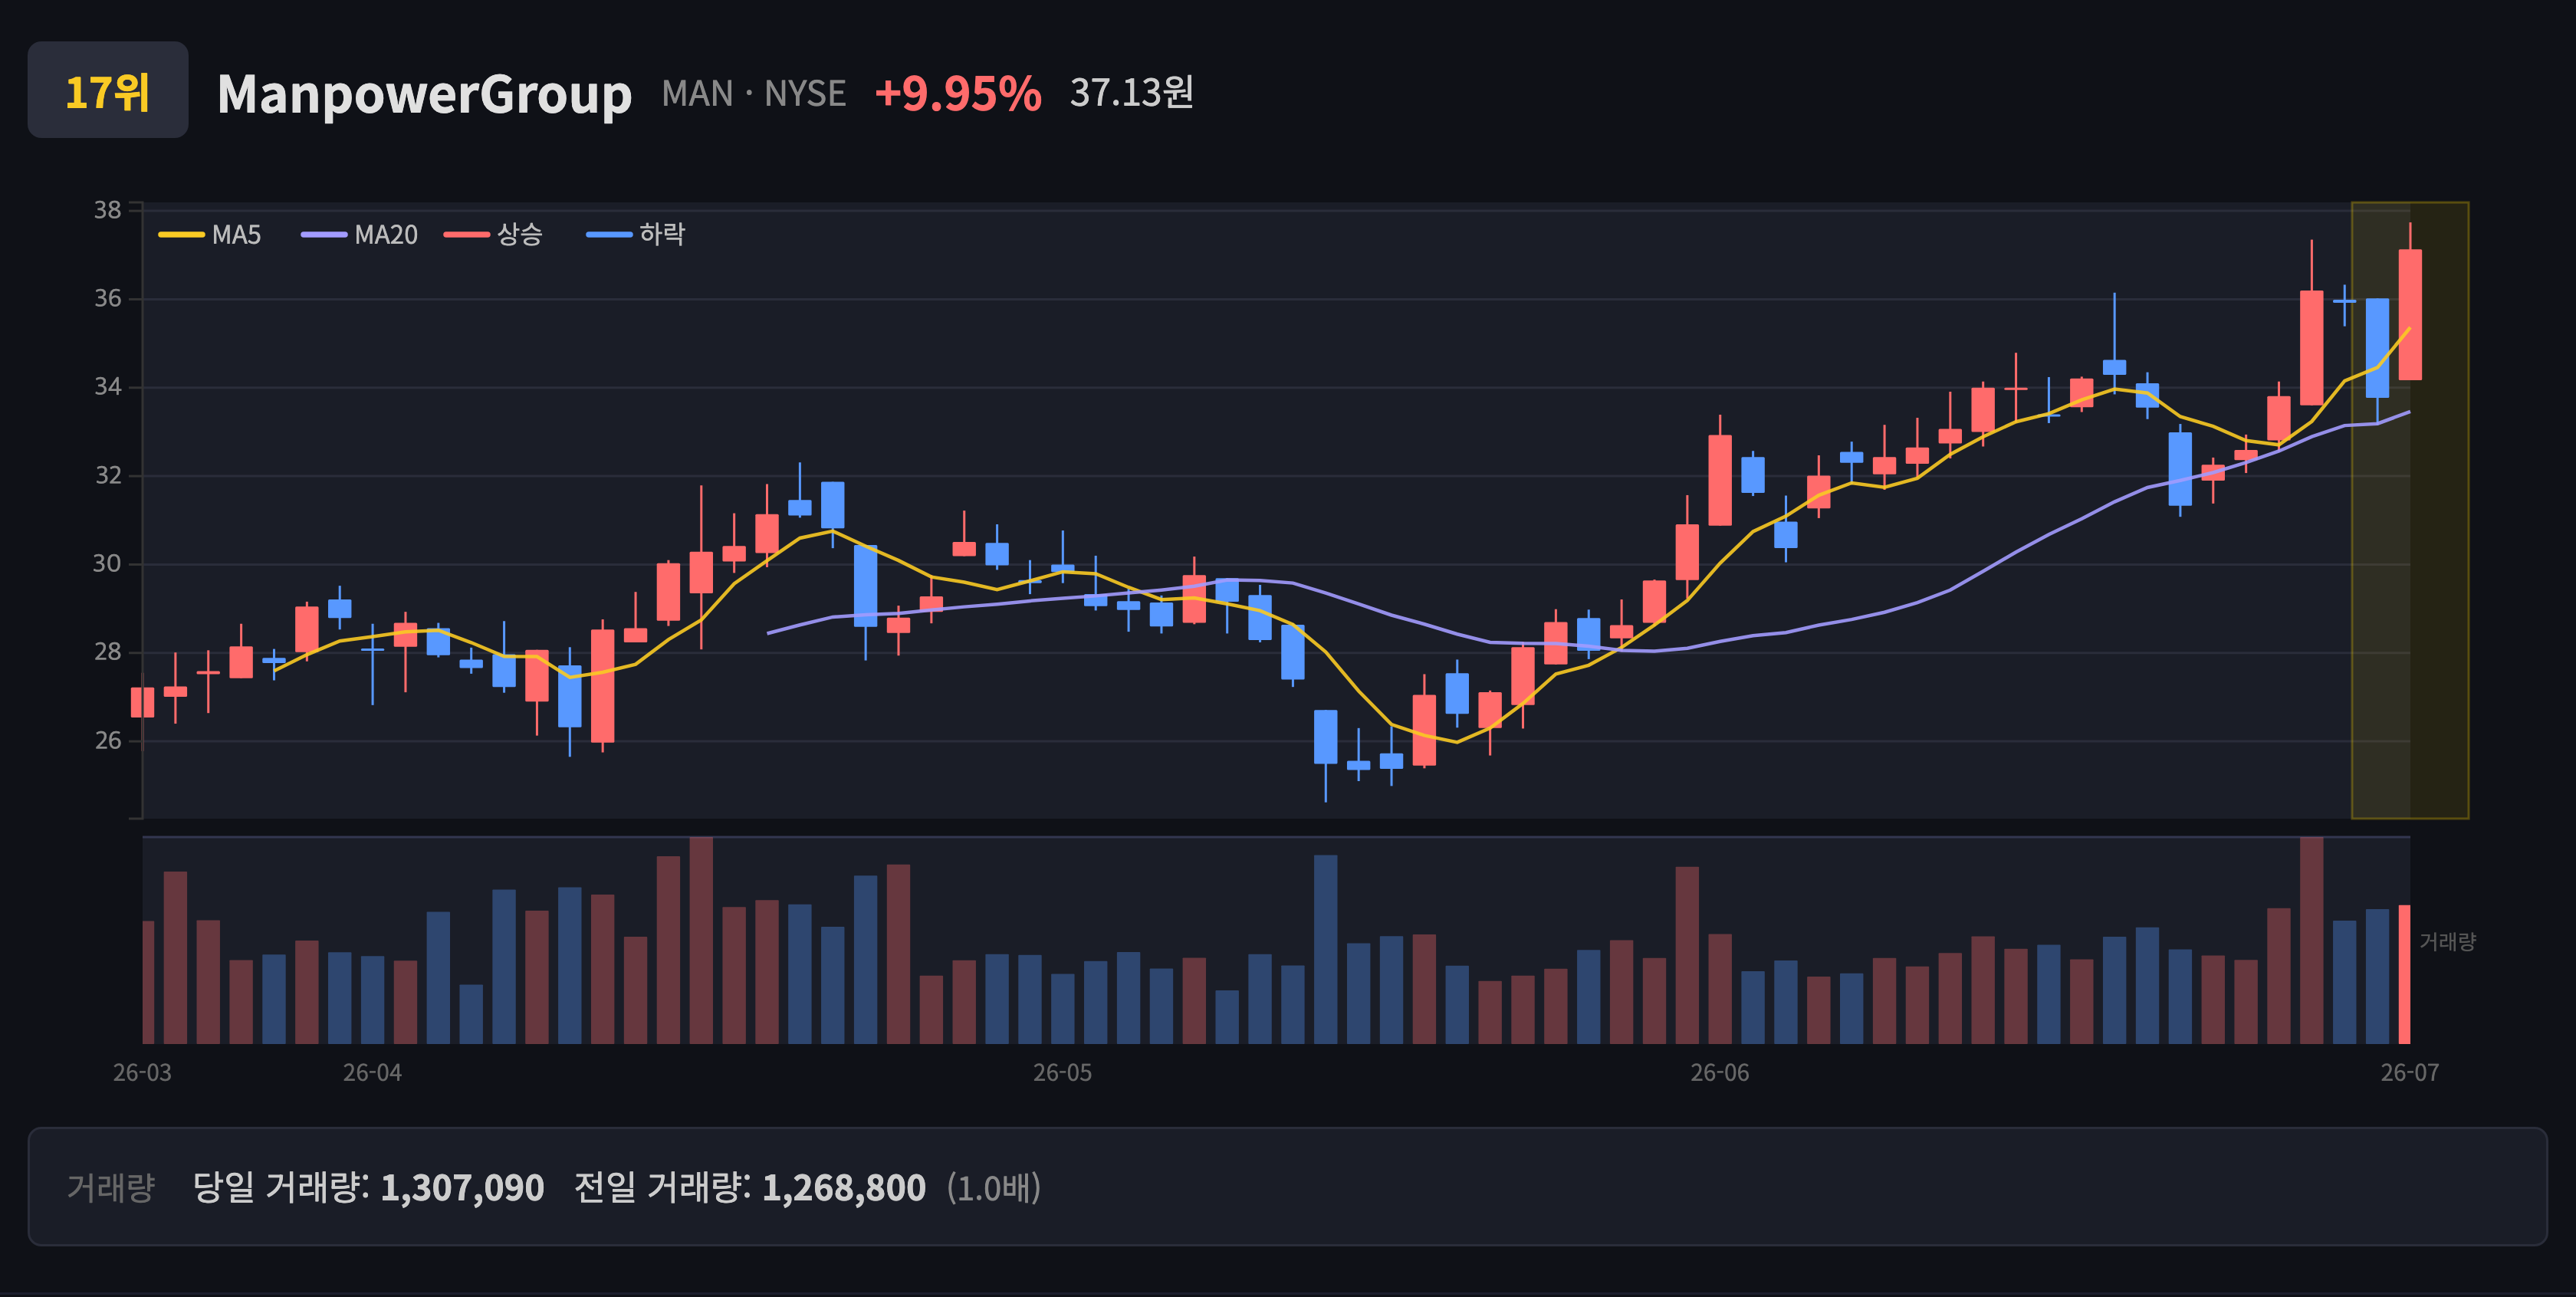Screen dimensions: 2576x1297
Task: Click the 32 price axis label
Action: pos(108,475)
